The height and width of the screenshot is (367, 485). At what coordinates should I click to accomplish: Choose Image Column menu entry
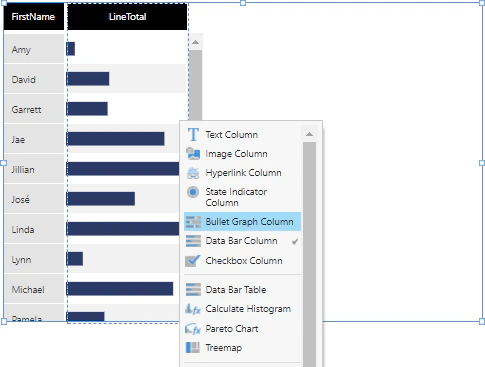pos(242,154)
